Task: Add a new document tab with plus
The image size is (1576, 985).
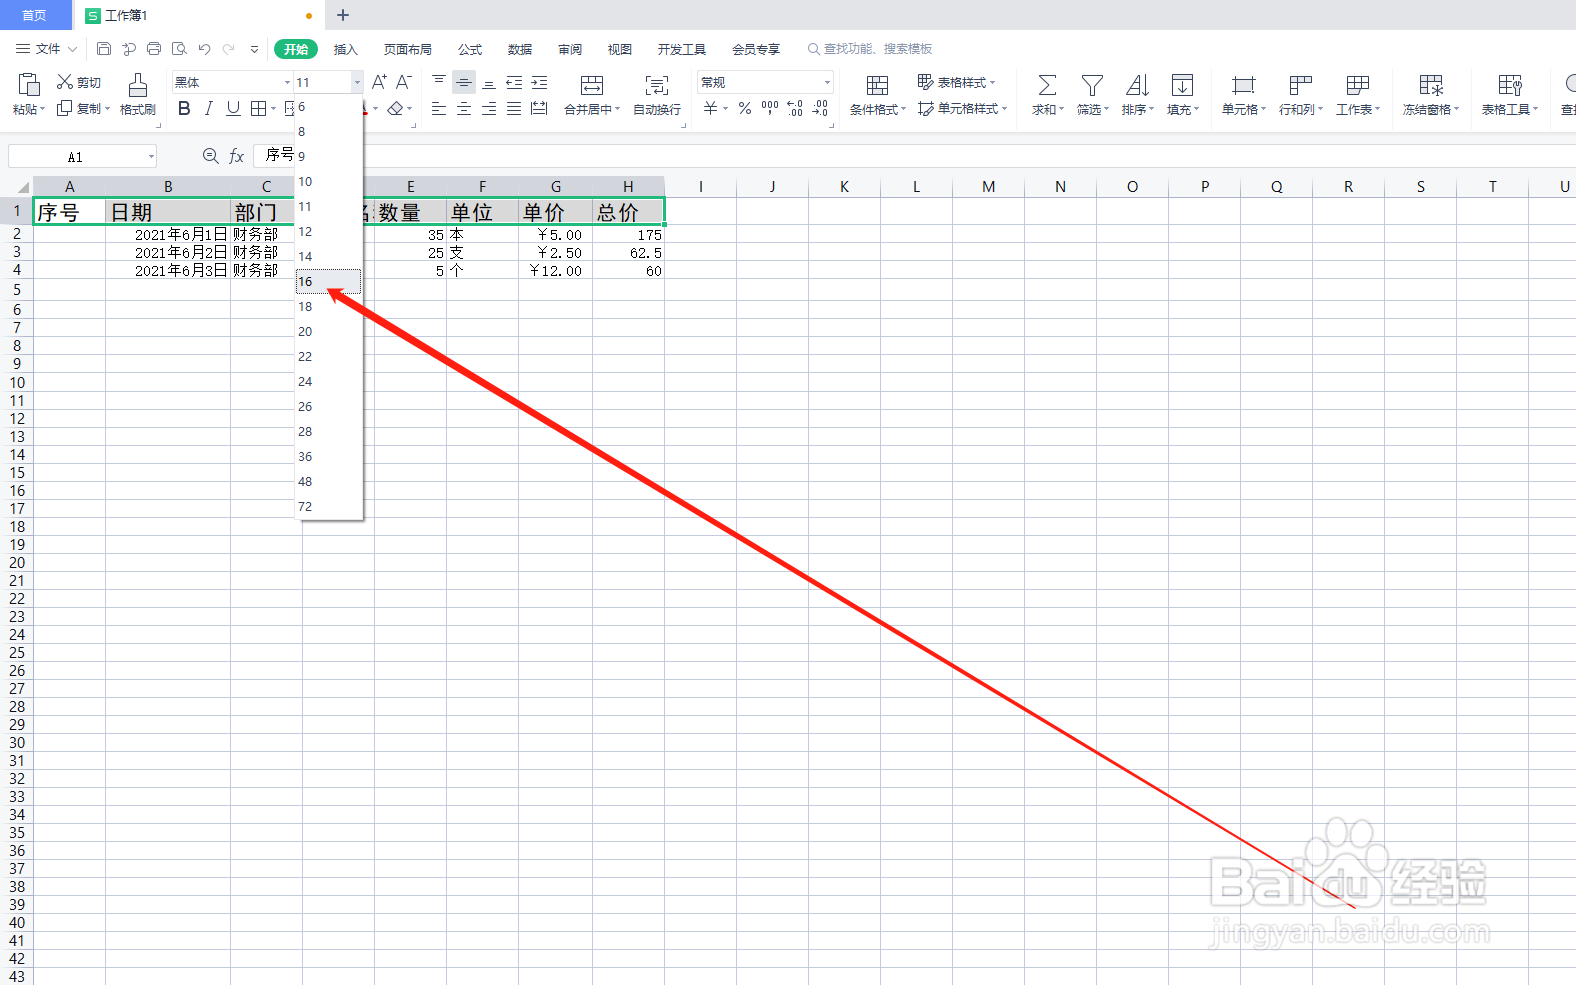Action: (x=343, y=15)
